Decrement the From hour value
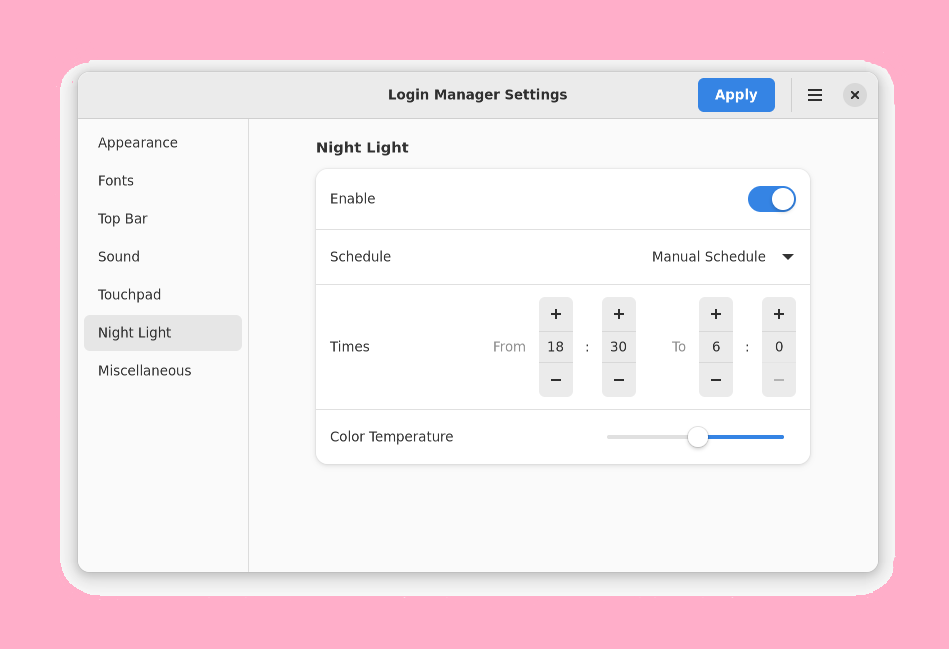This screenshot has height=649, width=949. point(556,380)
